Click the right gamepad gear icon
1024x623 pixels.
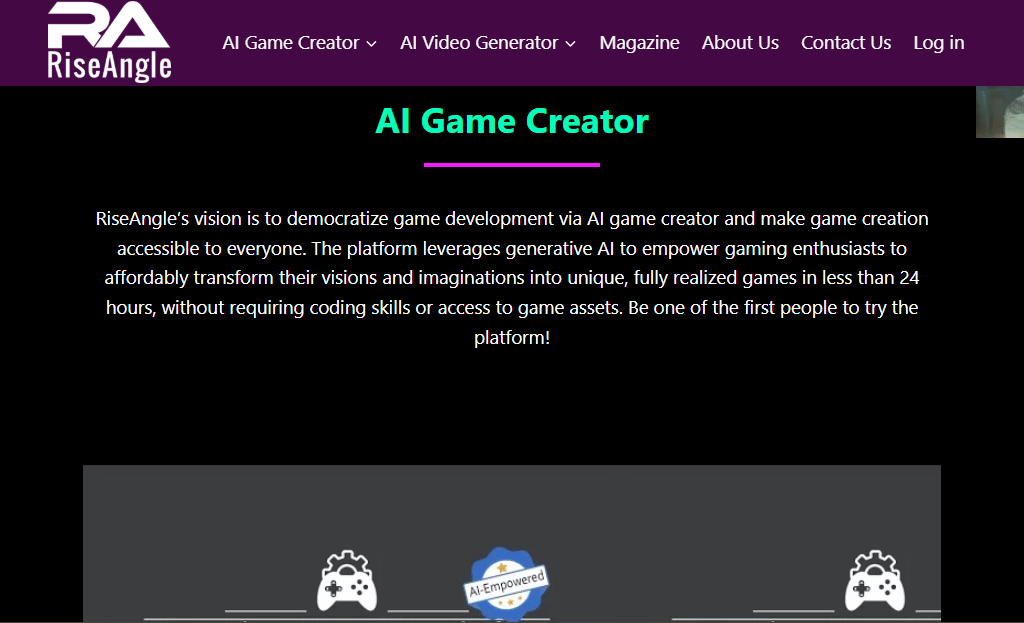(x=875, y=581)
